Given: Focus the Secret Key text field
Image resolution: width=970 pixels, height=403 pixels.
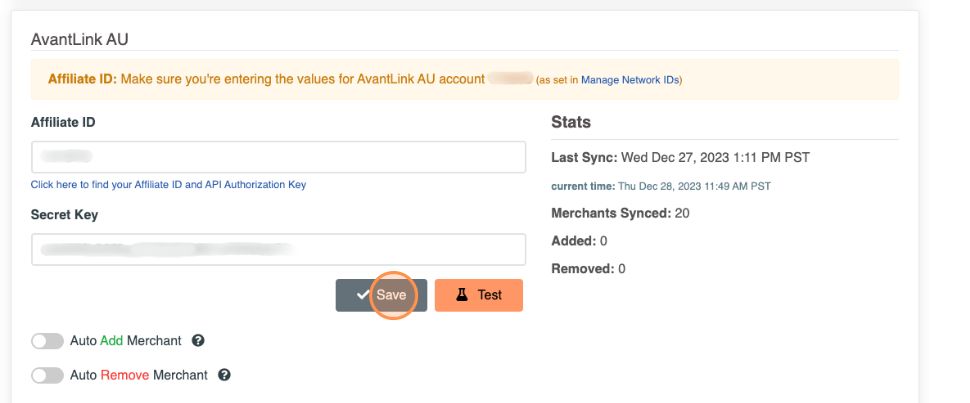Looking at the screenshot, I should click(x=278, y=249).
